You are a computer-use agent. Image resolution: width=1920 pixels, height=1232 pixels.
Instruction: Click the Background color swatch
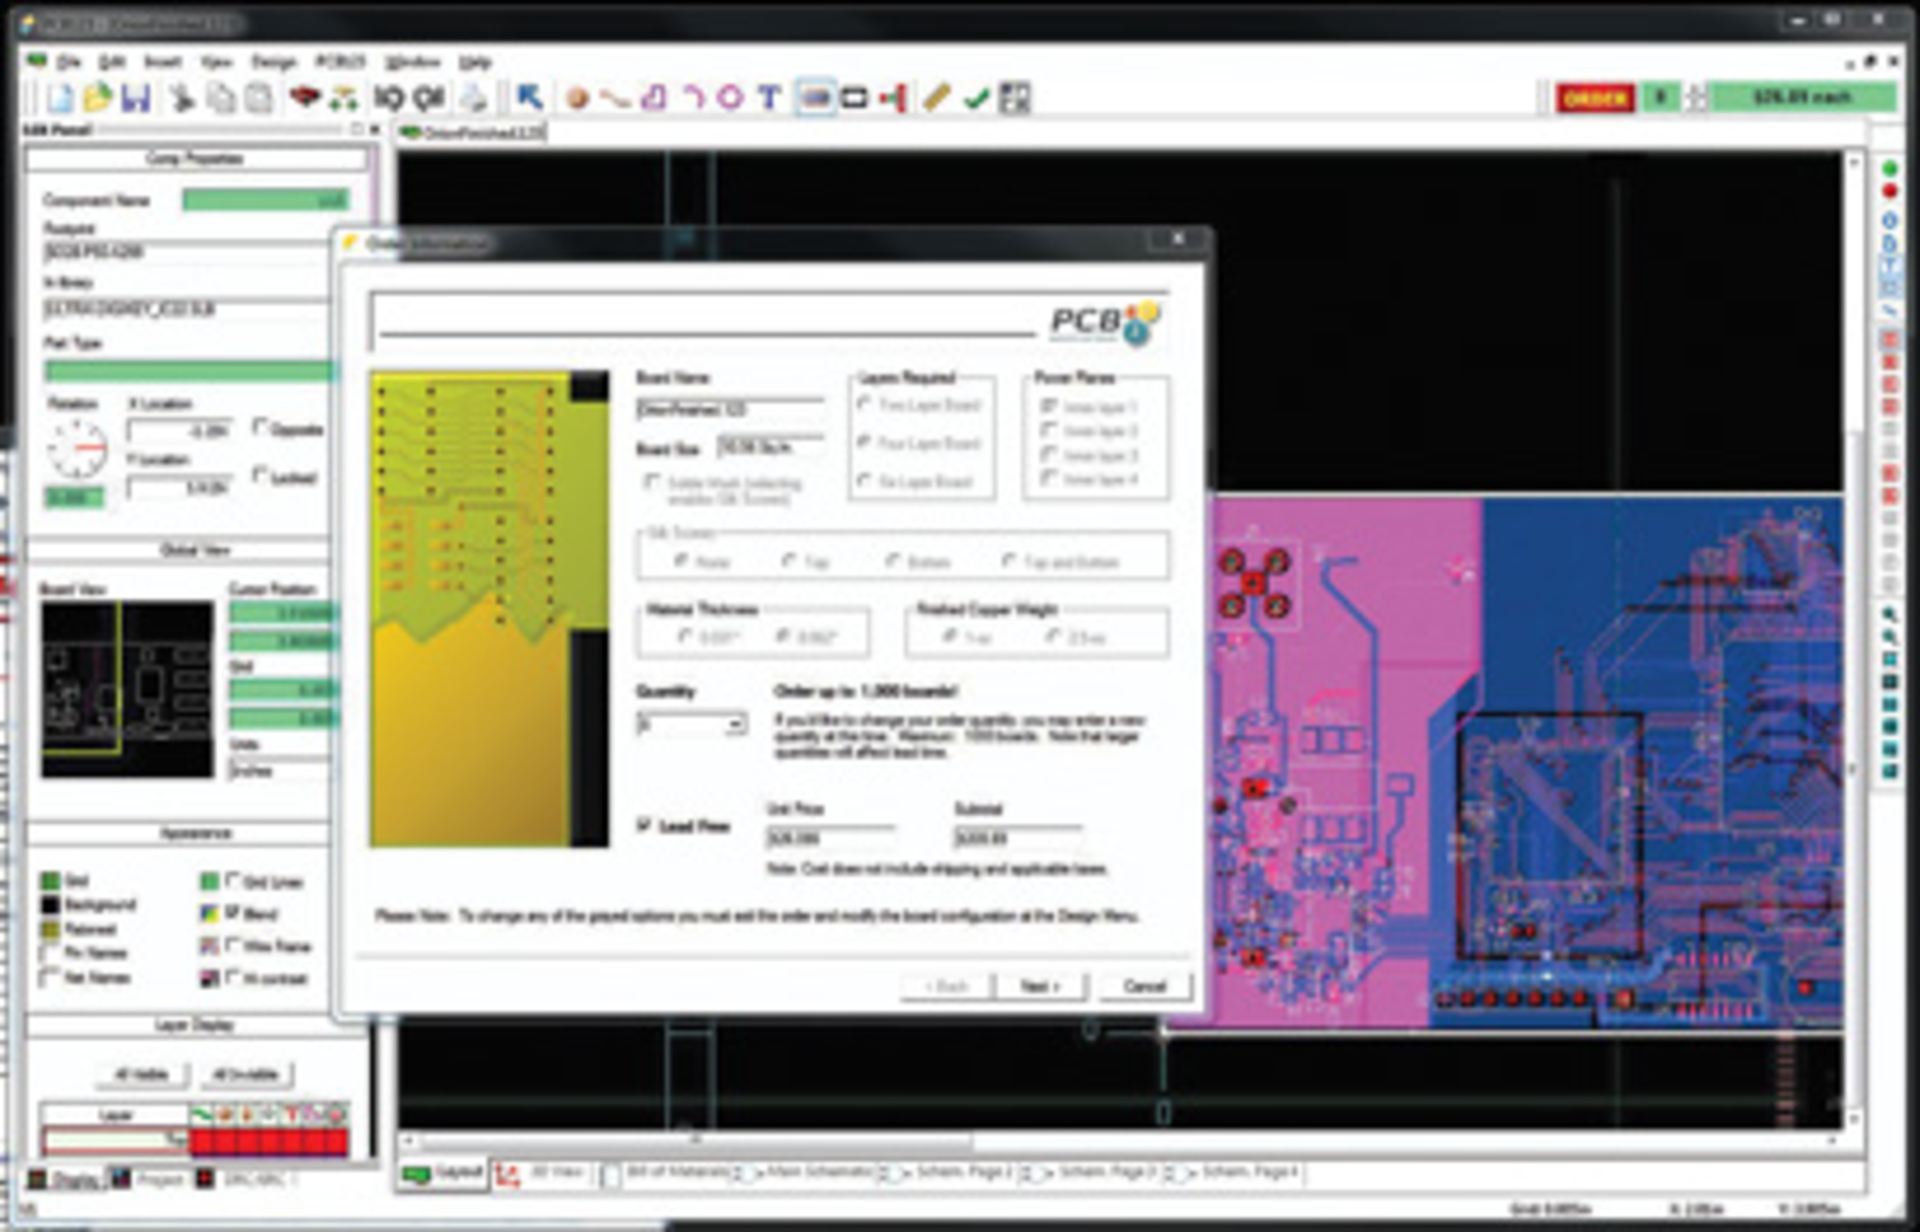[x=50, y=905]
